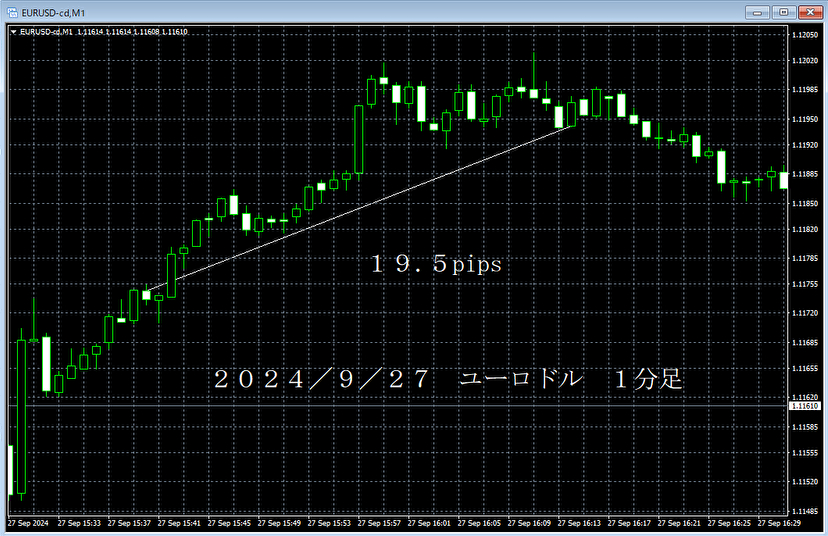828x536 pixels.
Task: Select the white trendline on the chart
Action: (x=359, y=208)
